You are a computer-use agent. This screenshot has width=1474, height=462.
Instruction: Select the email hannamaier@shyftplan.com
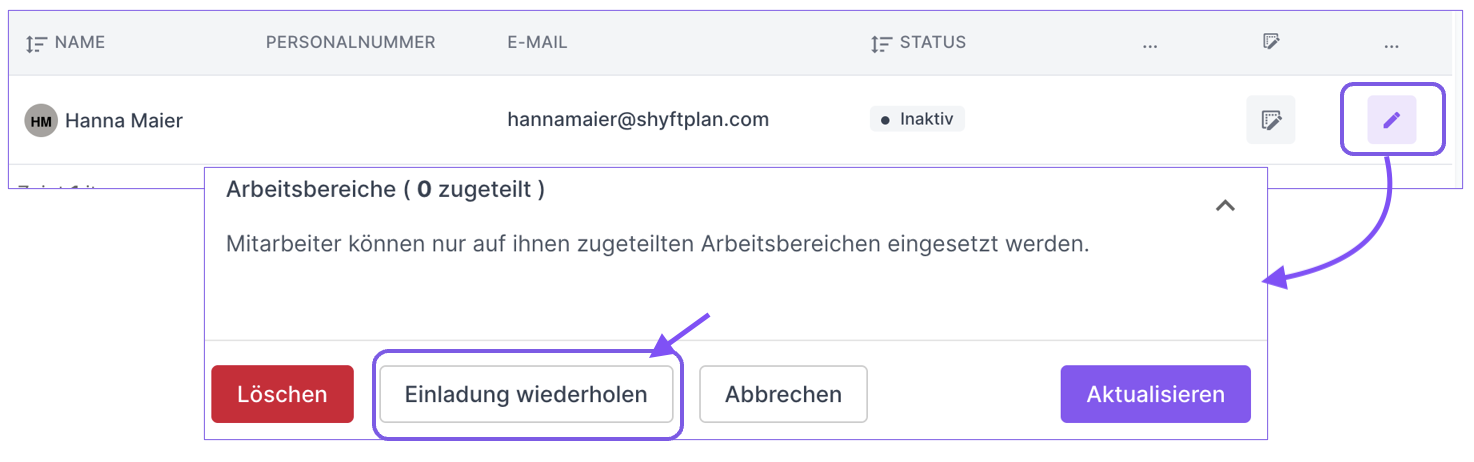638,120
